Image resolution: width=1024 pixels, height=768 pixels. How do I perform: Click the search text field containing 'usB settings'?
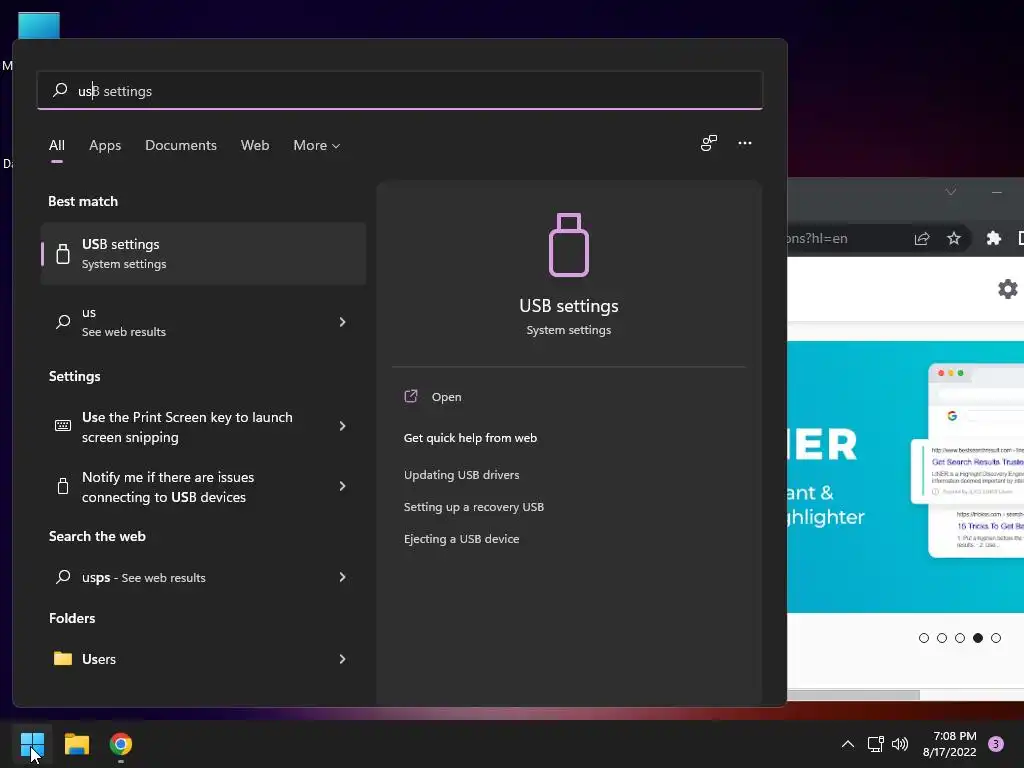400,90
